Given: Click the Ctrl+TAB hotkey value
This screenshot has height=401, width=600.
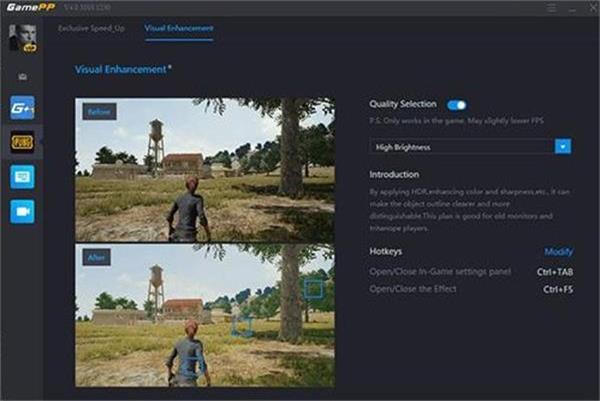Looking at the screenshot, I should (x=555, y=272).
